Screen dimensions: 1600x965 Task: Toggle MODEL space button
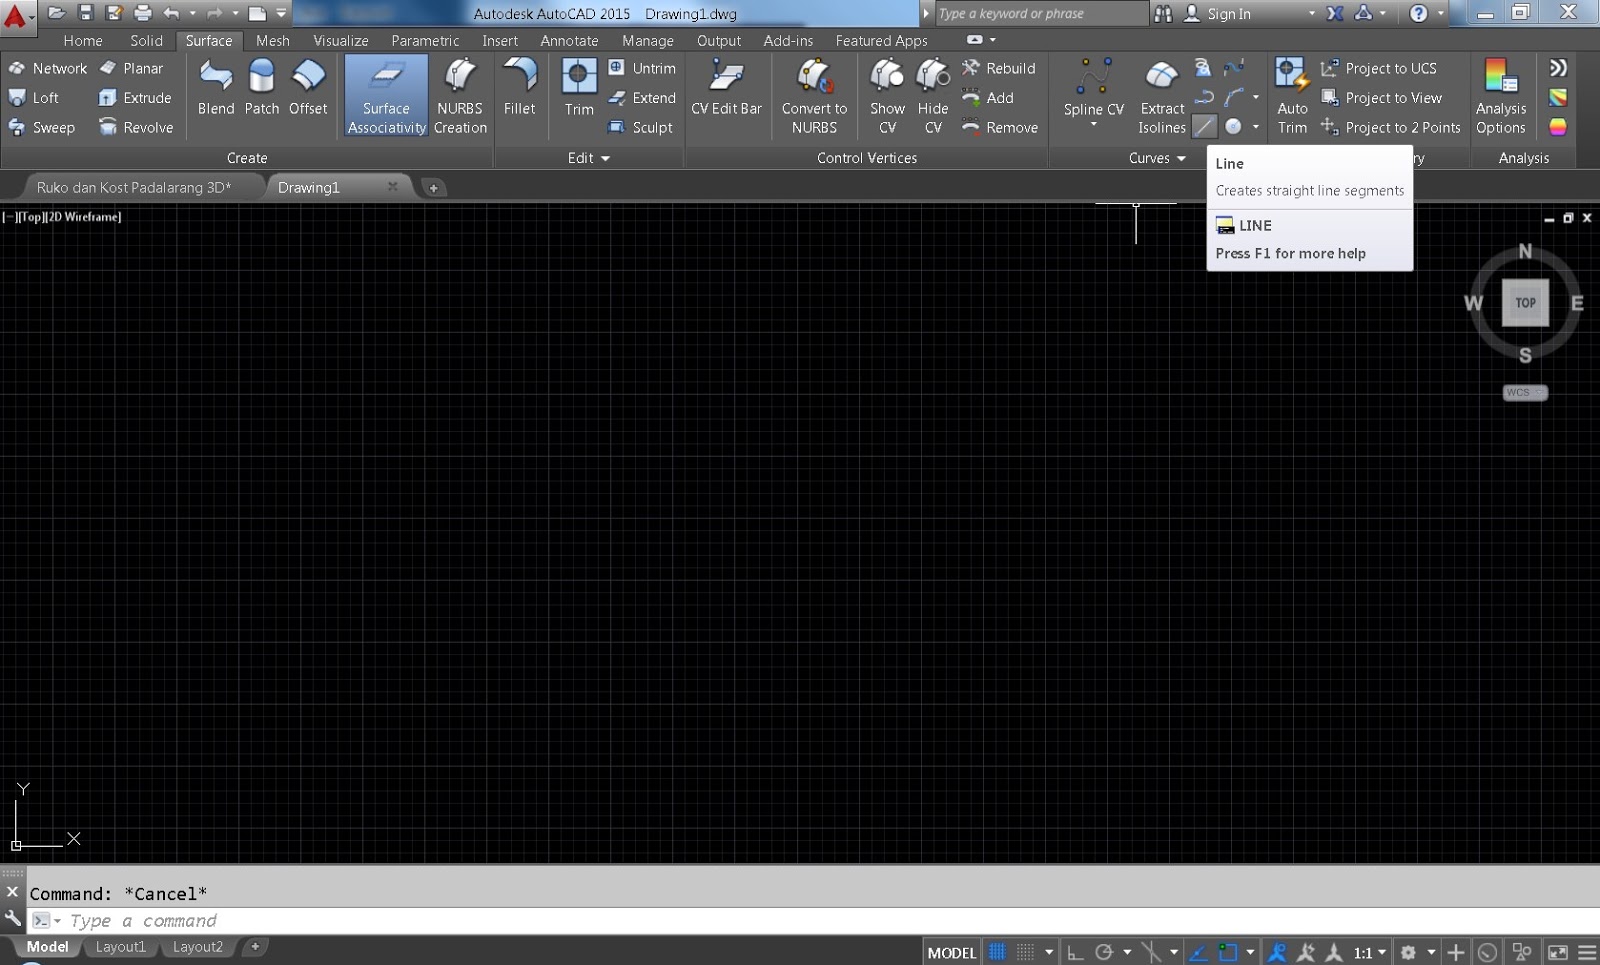951,952
